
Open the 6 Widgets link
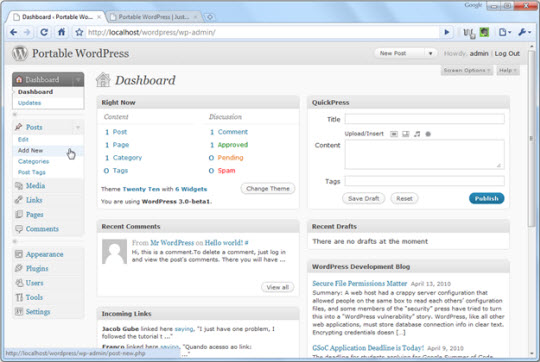click(x=191, y=189)
